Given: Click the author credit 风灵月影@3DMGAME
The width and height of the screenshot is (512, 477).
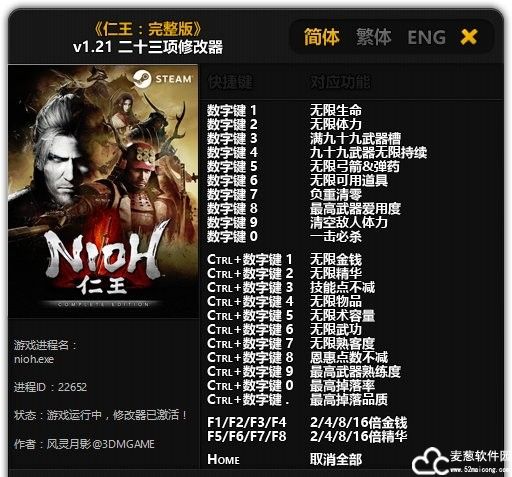Looking at the screenshot, I should [x=100, y=444].
